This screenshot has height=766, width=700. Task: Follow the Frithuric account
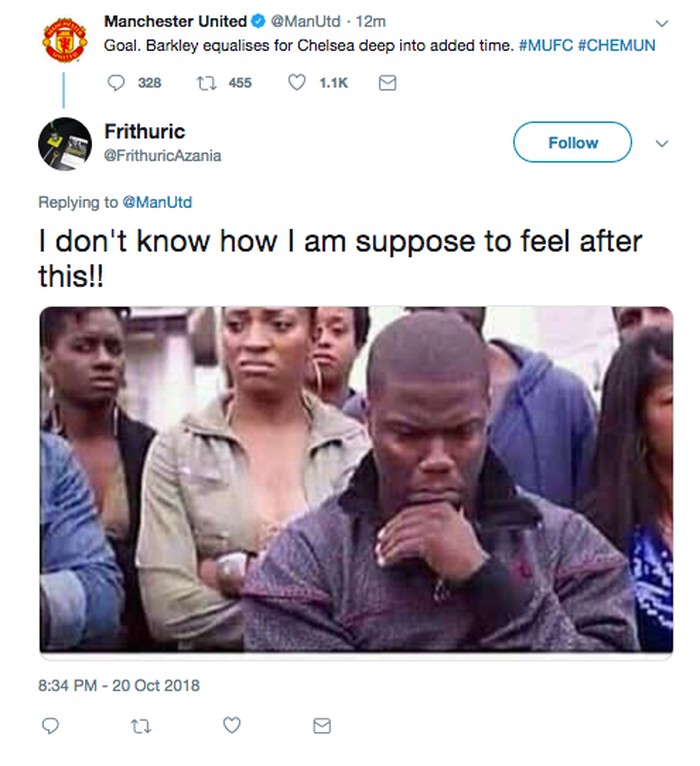[572, 142]
